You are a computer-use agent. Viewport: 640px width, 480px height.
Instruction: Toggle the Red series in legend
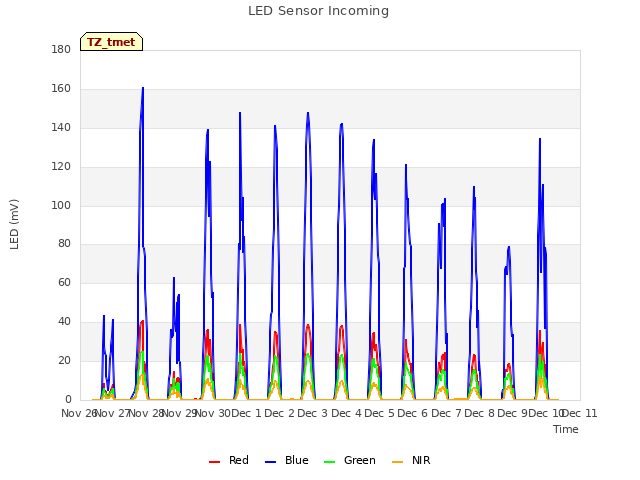pyautogui.click(x=229, y=460)
